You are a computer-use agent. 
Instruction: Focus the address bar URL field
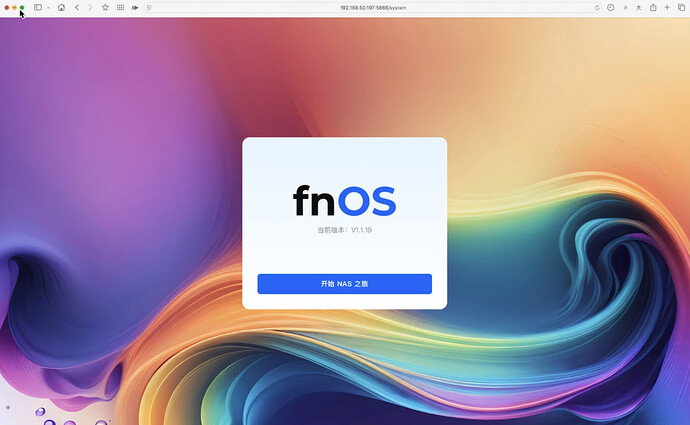pyautogui.click(x=373, y=7)
